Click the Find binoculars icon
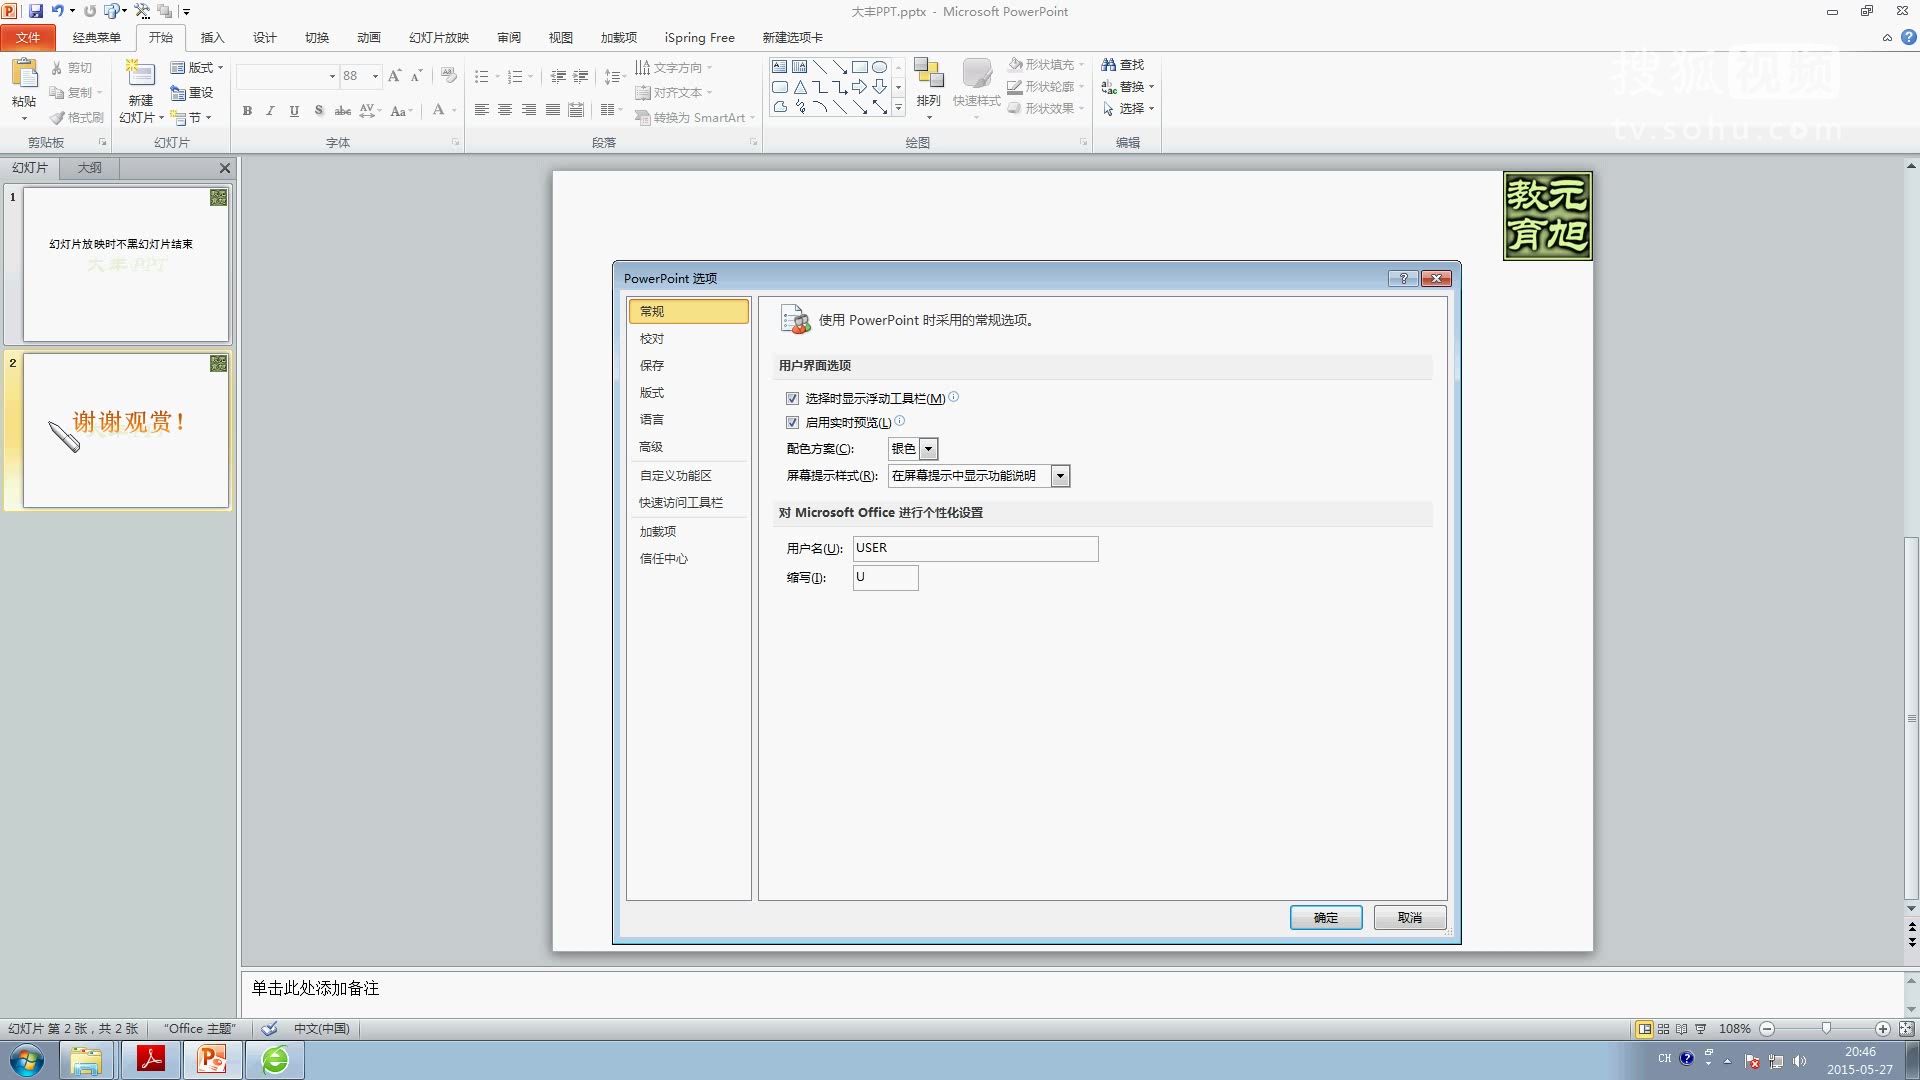The width and height of the screenshot is (1920, 1080). [1109, 65]
